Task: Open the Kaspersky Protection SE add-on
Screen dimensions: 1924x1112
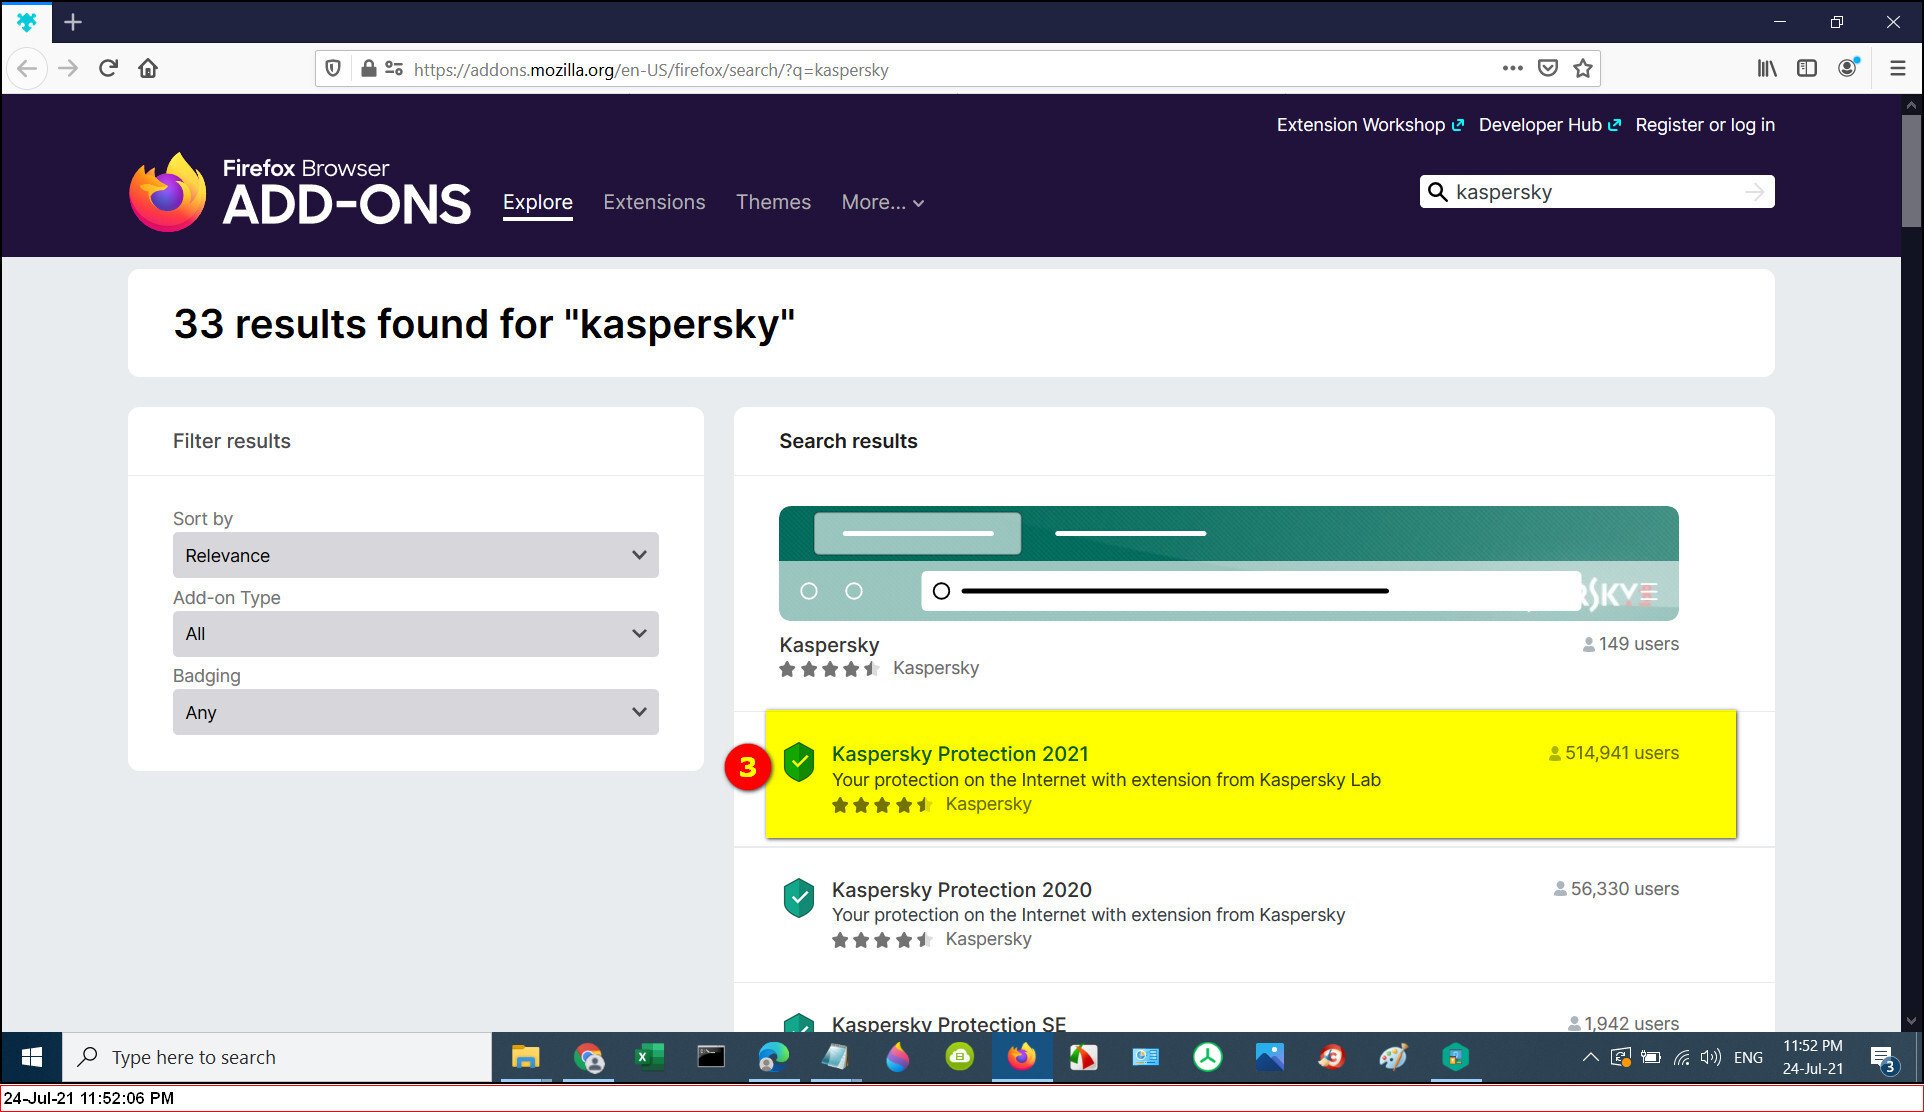Action: pos(949,1023)
